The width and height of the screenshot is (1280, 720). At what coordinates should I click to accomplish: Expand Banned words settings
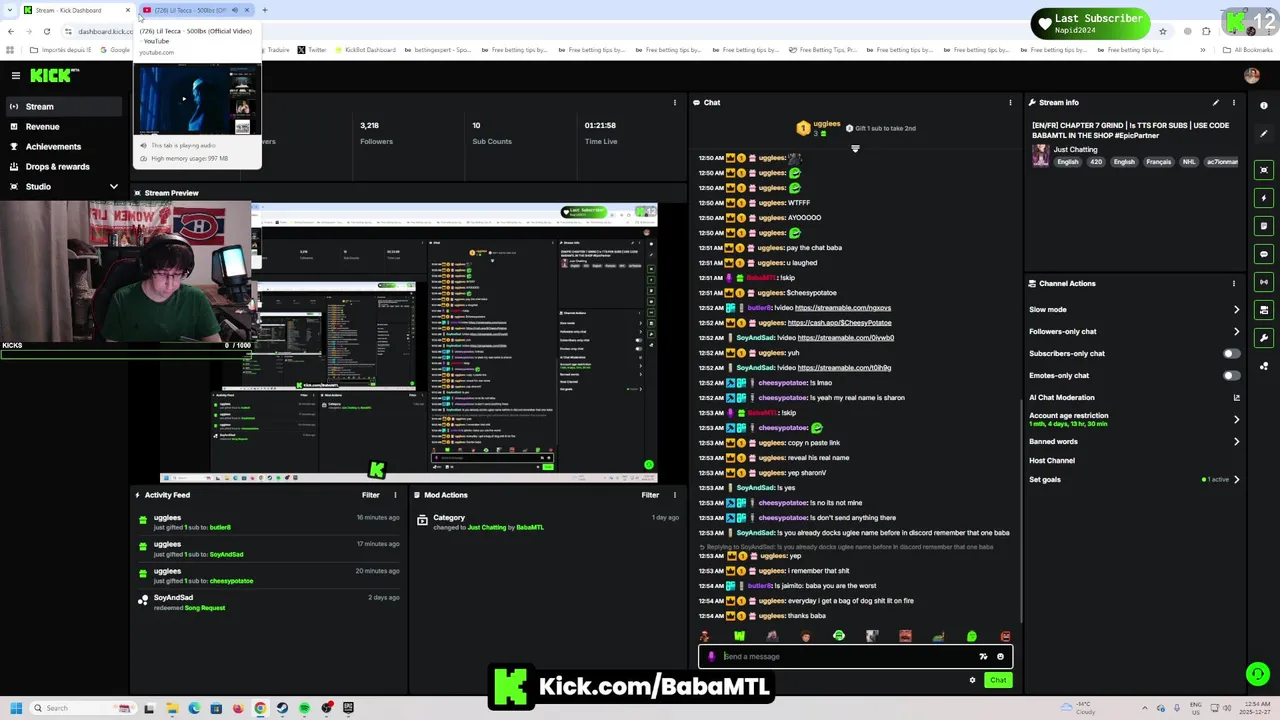point(1236,441)
